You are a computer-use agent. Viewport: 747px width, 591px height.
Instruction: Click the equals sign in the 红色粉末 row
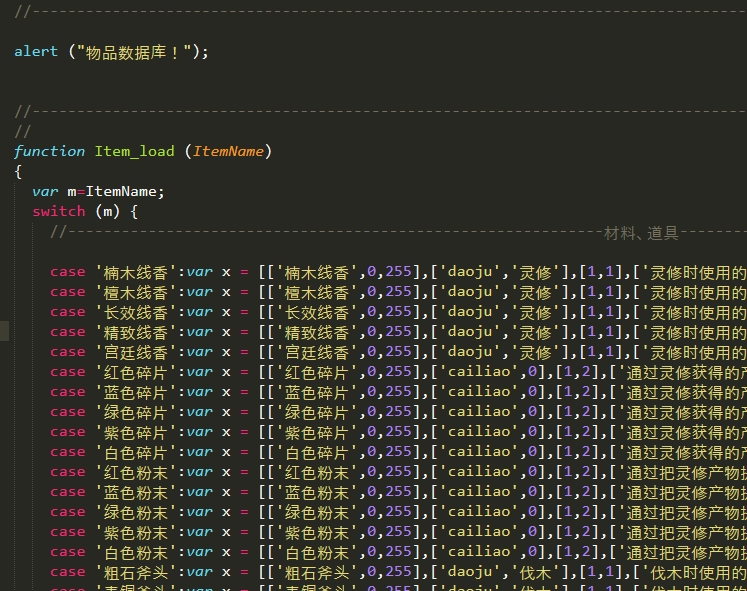(x=244, y=472)
